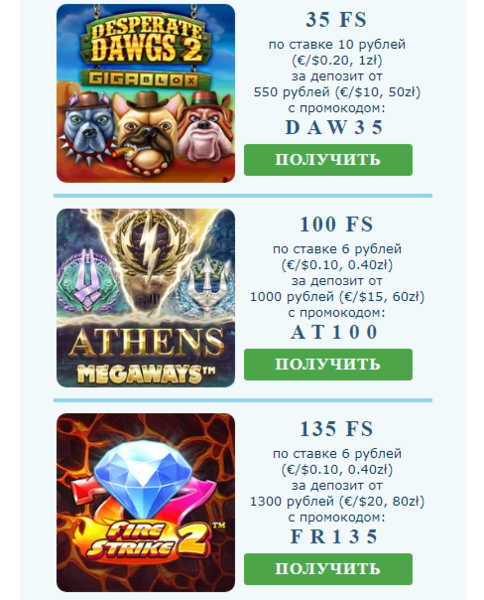
Task: Click the ПОЛУЧИТЬ button under promo code AT100
Action: (328, 364)
